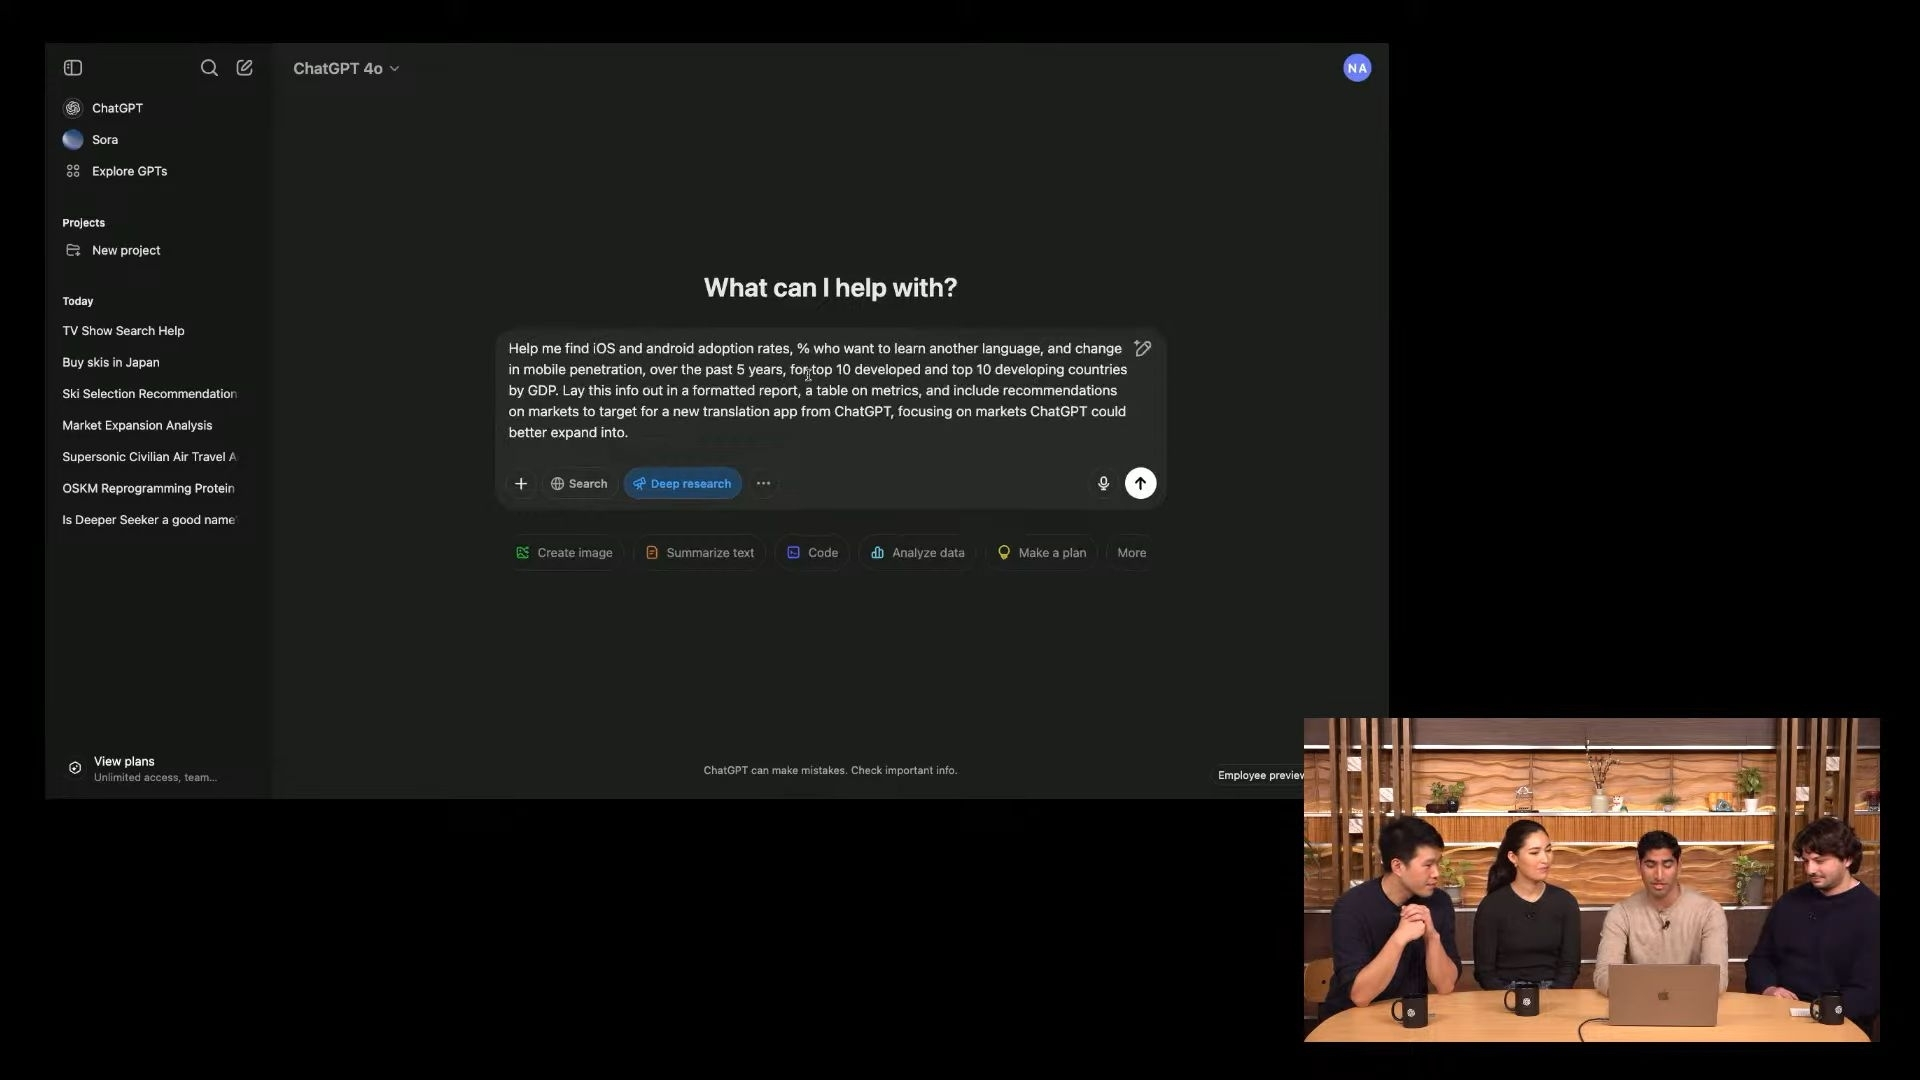1920x1080 pixels.
Task: Open the search conversations icon
Action: point(209,67)
